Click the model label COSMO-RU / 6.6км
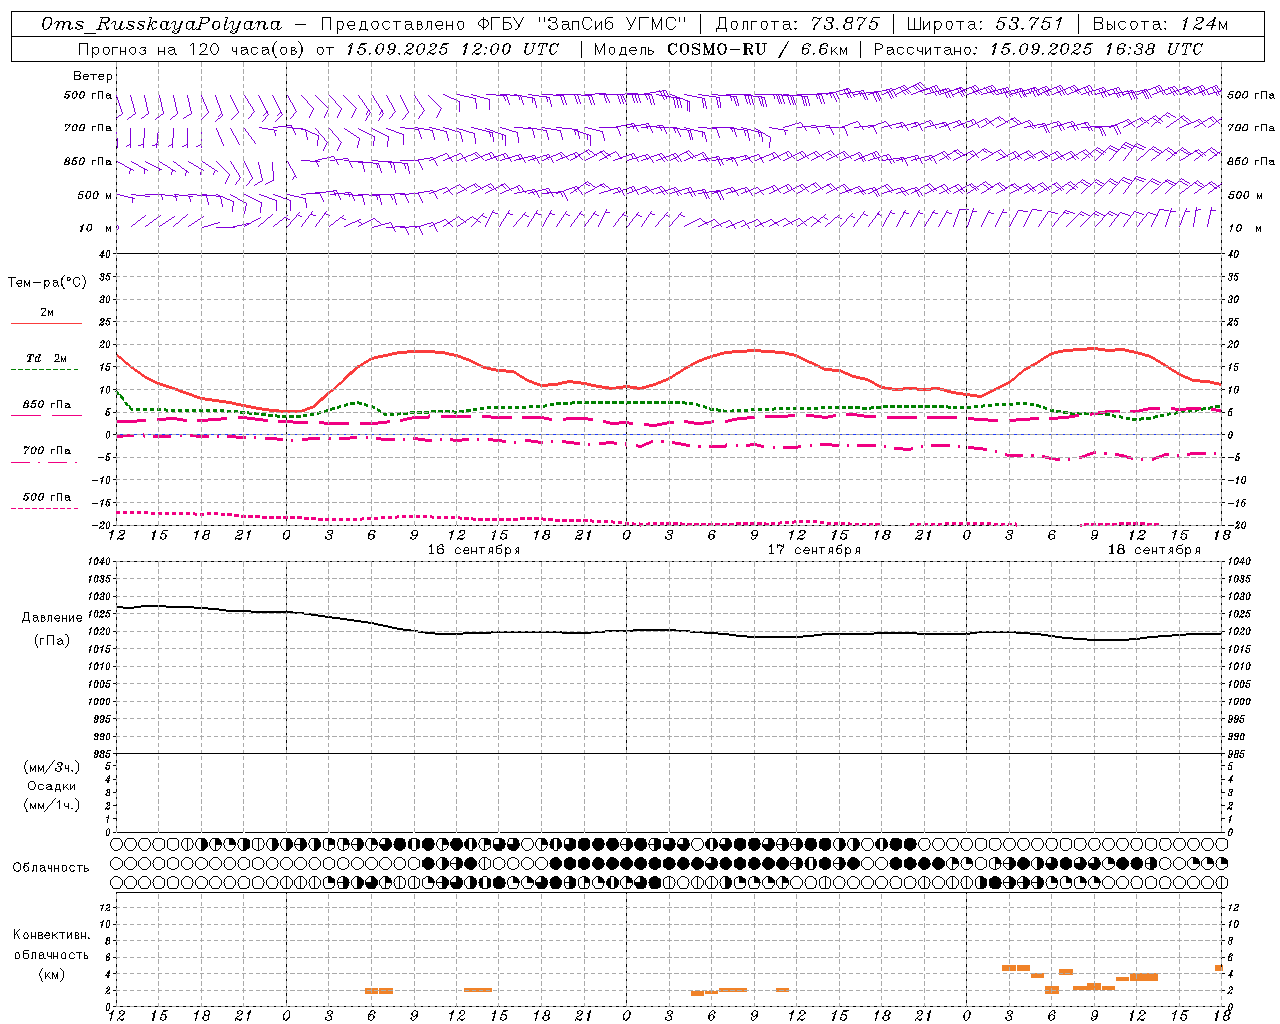 (x=757, y=49)
